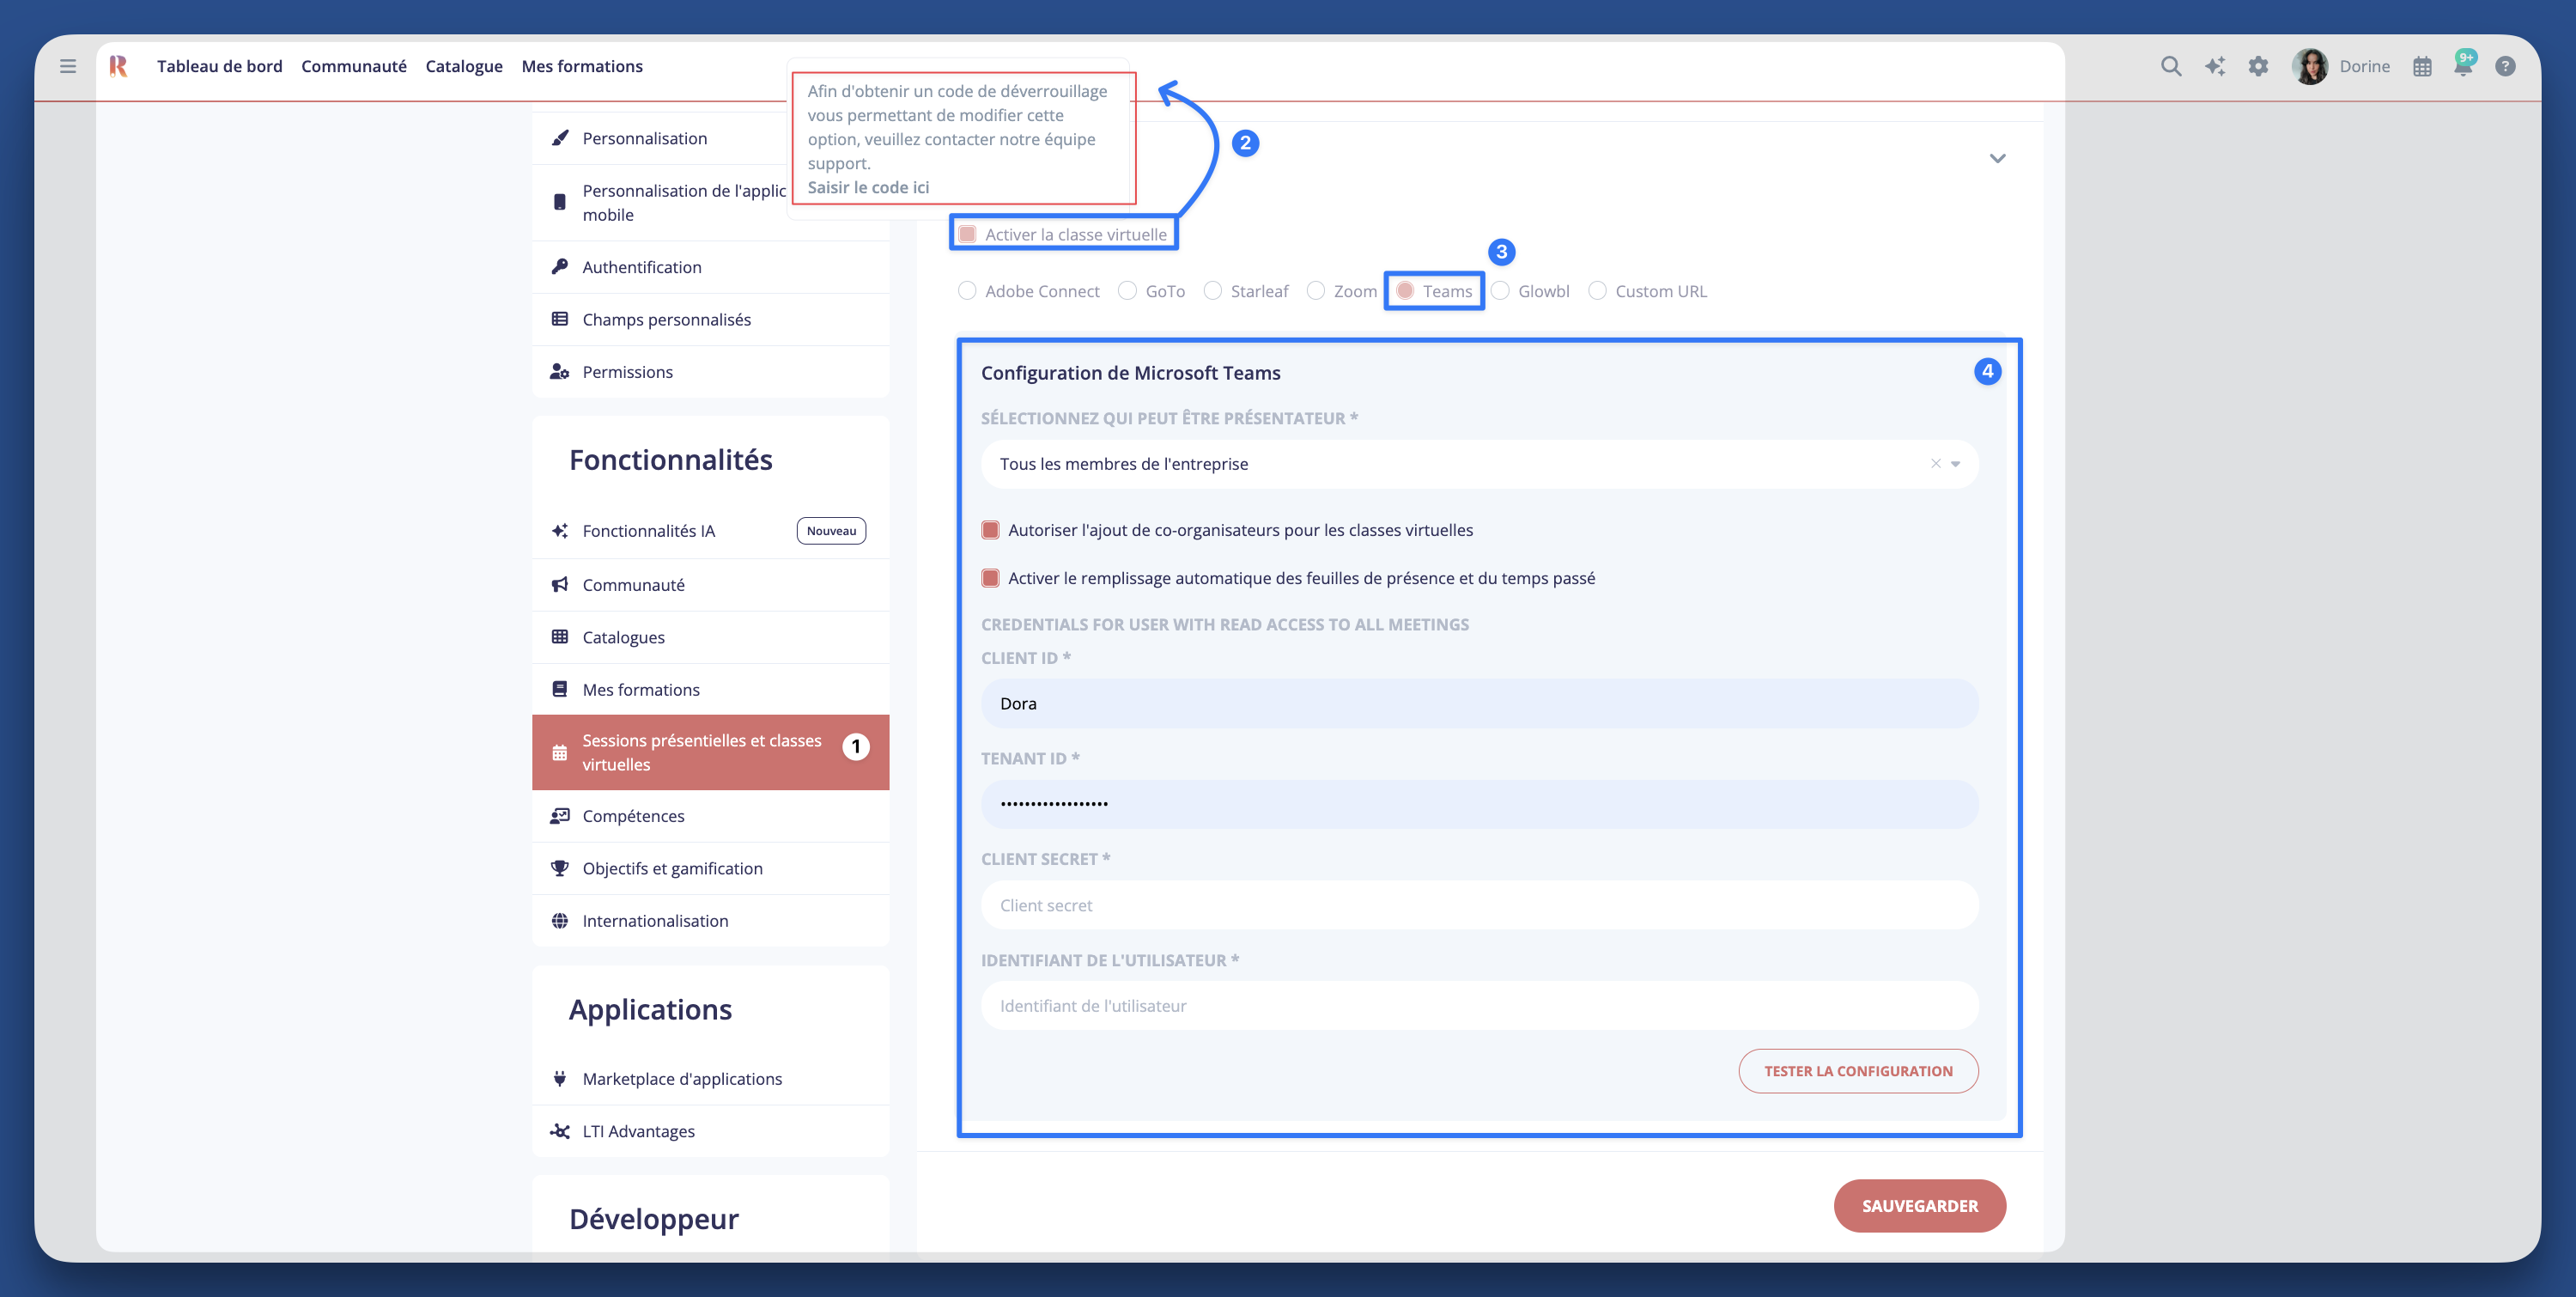Toggle the hamburger menu icon

pos(68,66)
